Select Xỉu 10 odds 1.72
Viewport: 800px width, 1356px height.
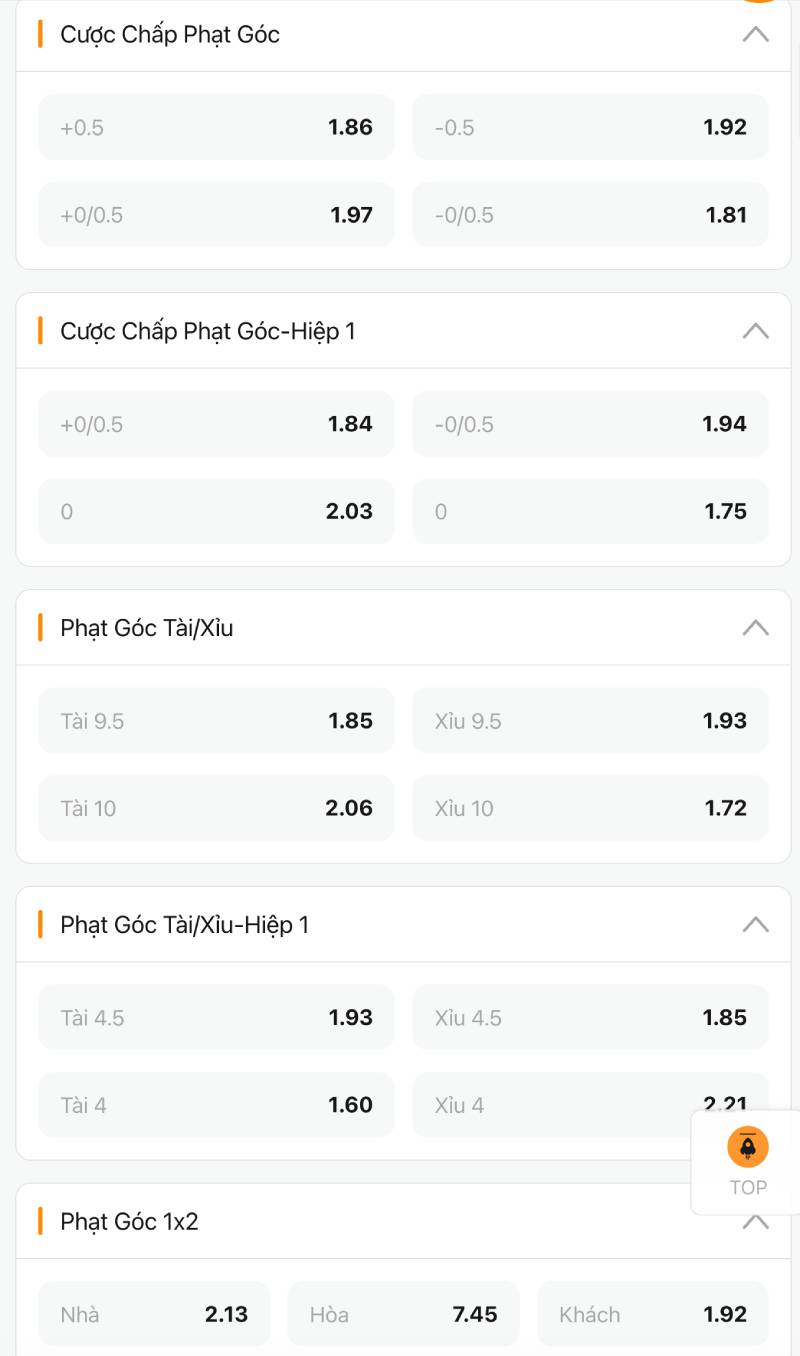[x=590, y=808]
